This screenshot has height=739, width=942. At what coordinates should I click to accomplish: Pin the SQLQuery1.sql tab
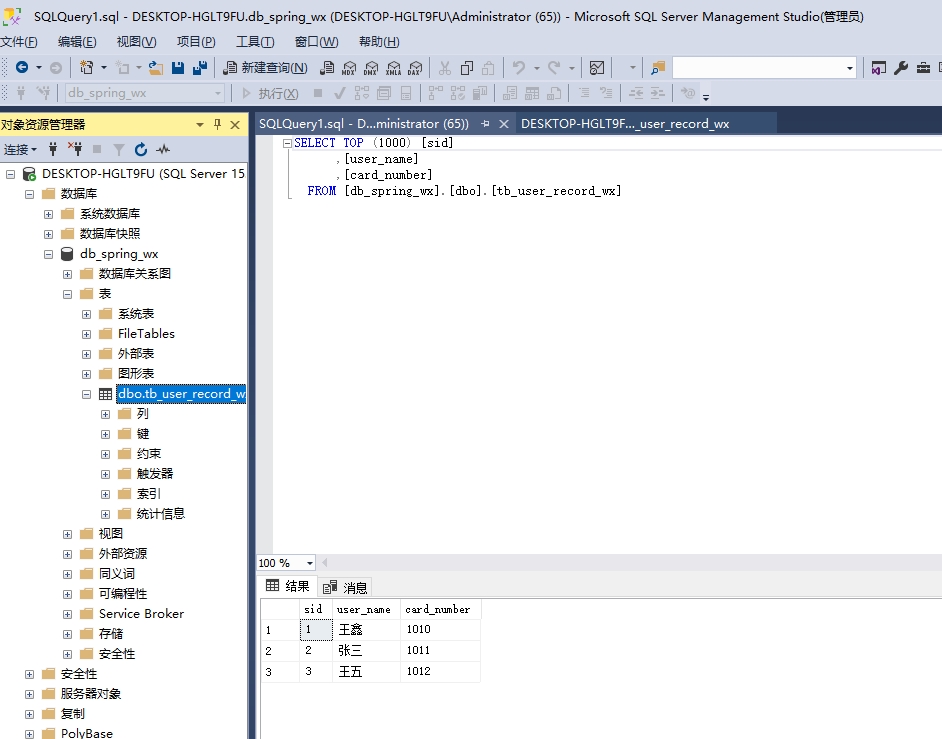coord(485,124)
